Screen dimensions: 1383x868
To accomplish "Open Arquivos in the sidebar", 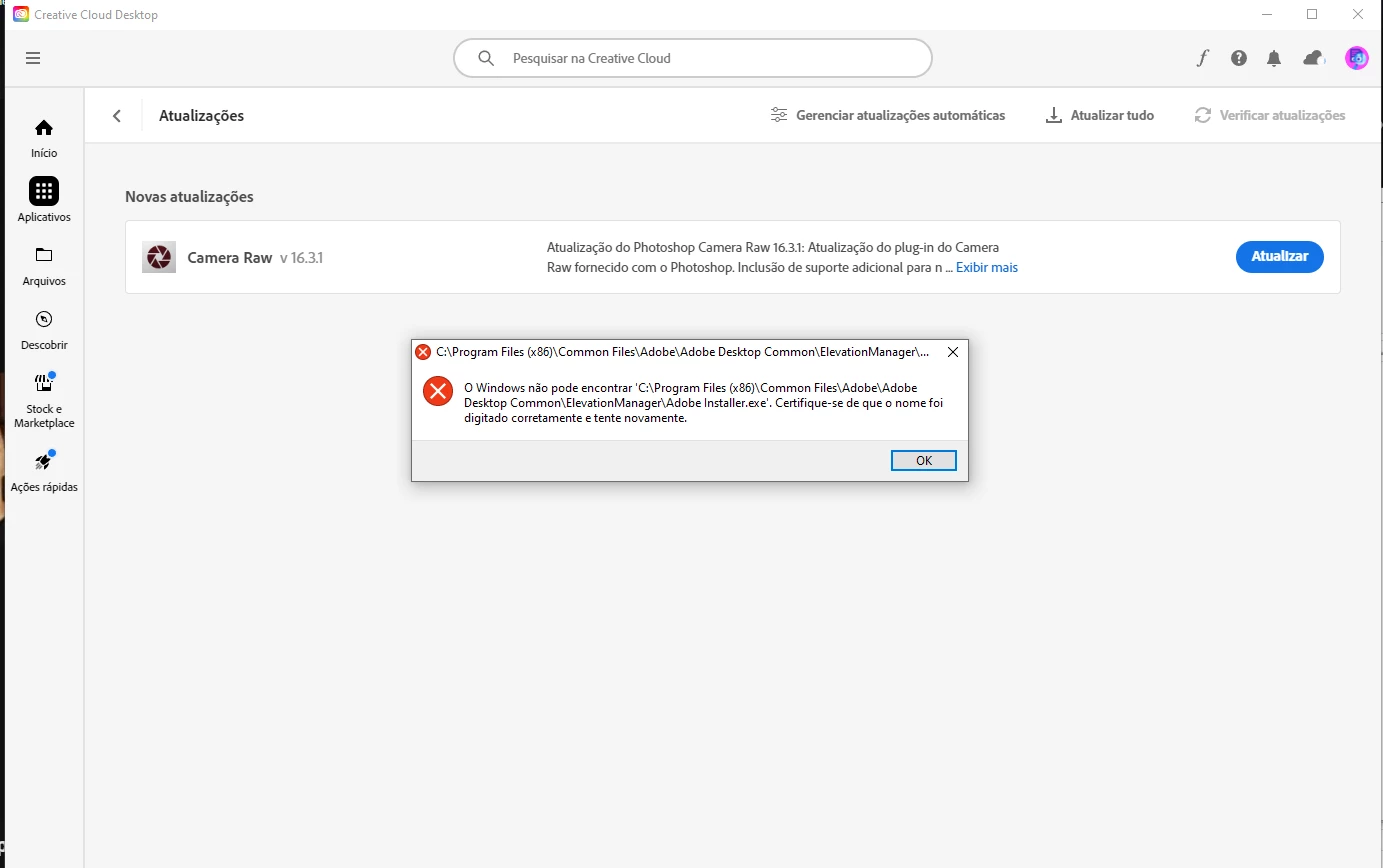I will click(44, 266).
